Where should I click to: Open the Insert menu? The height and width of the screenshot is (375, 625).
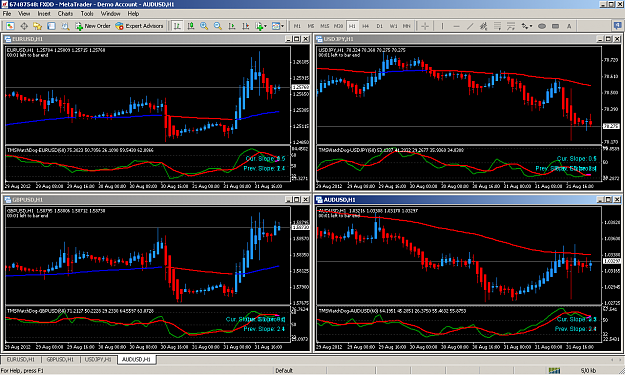44,14
